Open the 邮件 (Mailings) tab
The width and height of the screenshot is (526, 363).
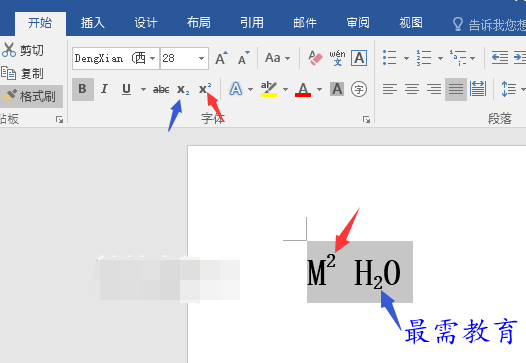click(x=305, y=23)
